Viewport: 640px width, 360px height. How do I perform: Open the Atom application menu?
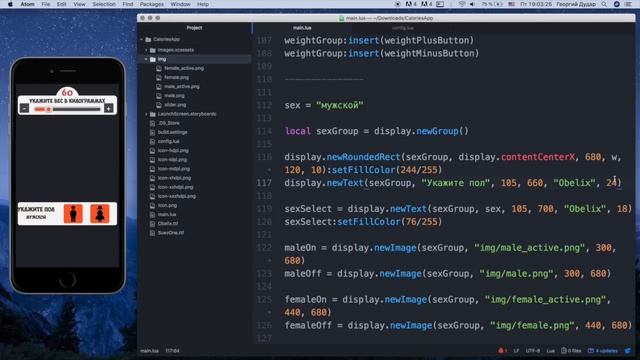[27, 4]
